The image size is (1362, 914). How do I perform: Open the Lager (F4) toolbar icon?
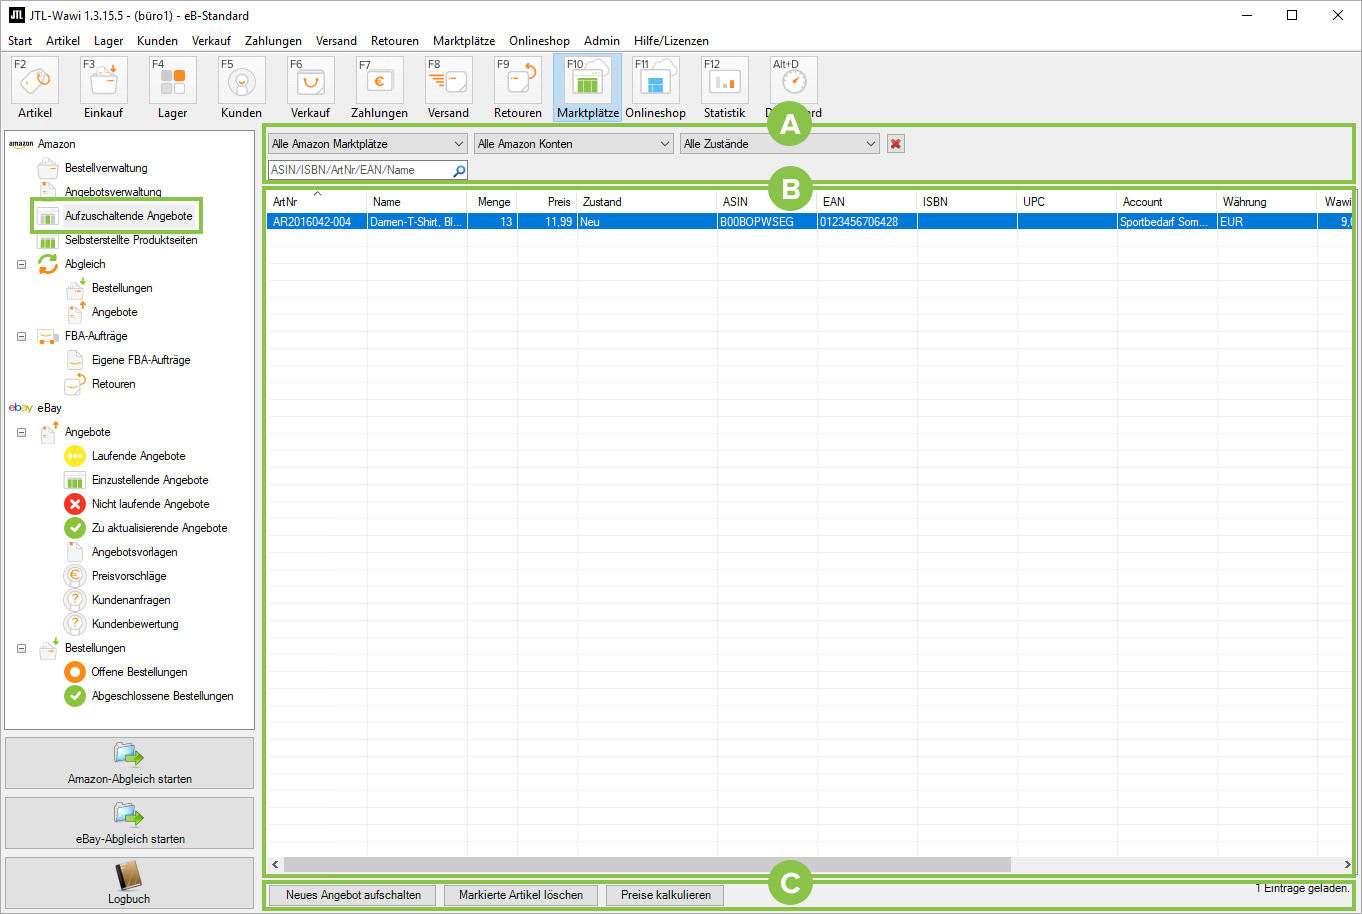point(173,81)
